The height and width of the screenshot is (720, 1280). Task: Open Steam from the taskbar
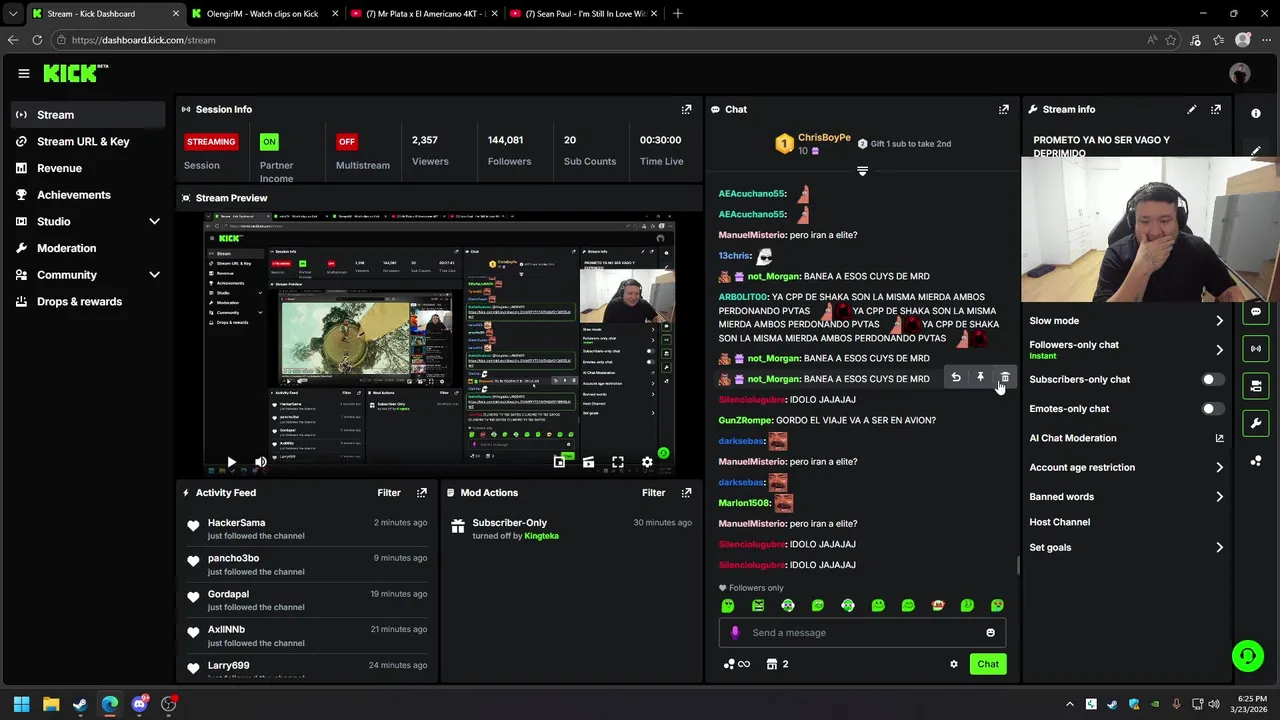80,704
